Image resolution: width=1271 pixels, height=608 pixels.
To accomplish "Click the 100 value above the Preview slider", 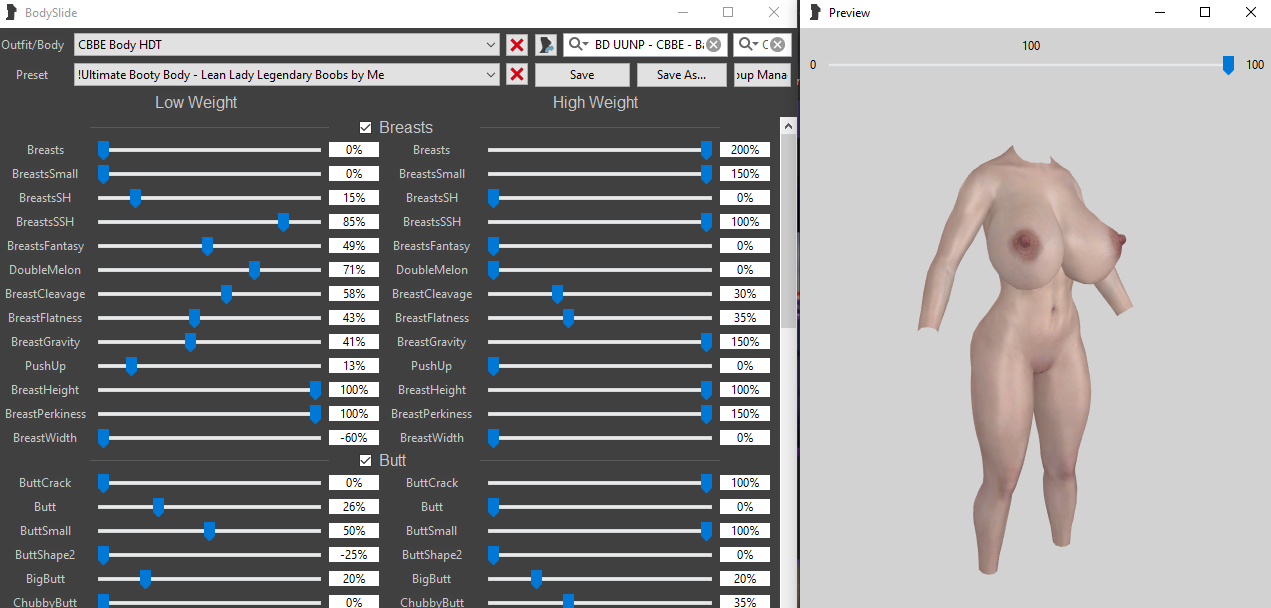I will (x=1031, y=46).
